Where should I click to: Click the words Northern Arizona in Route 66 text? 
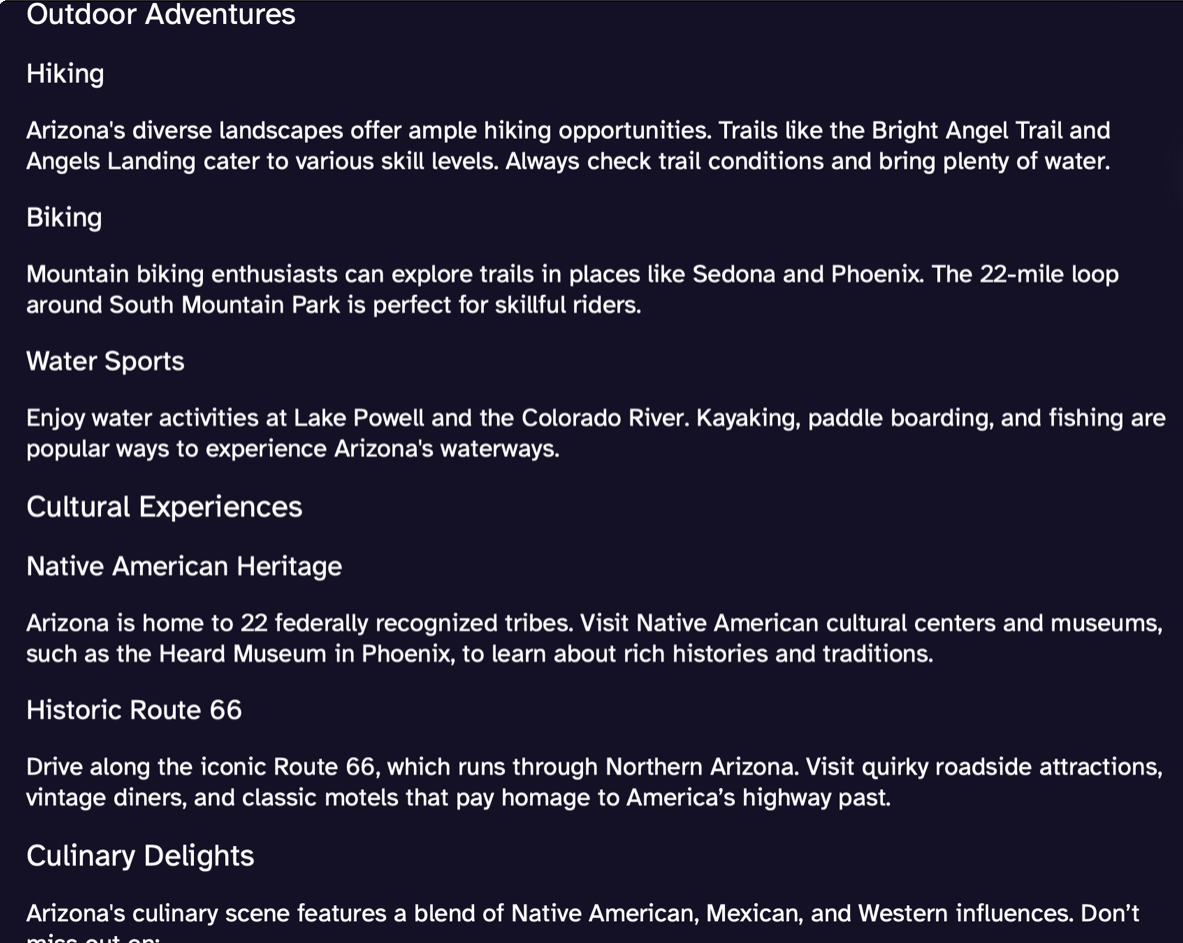tap(701, 767)
